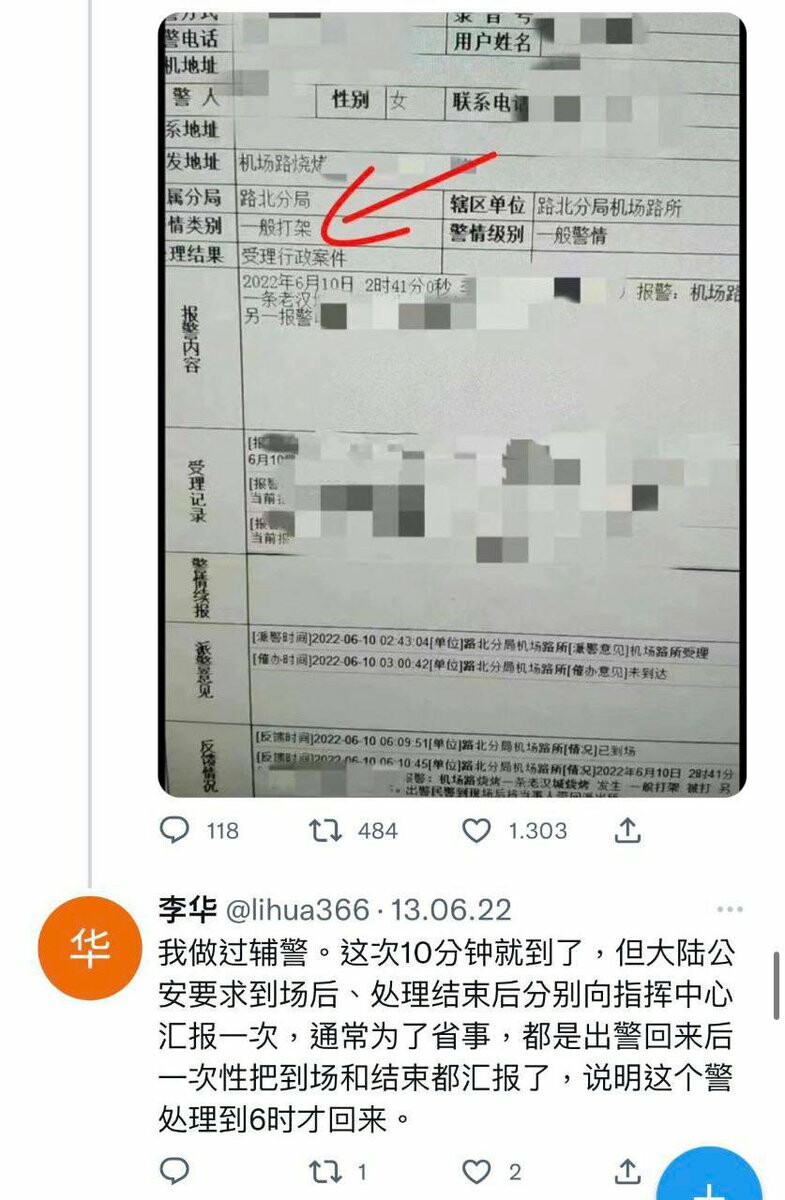Share 李华's tweet

click(627, 1171)
